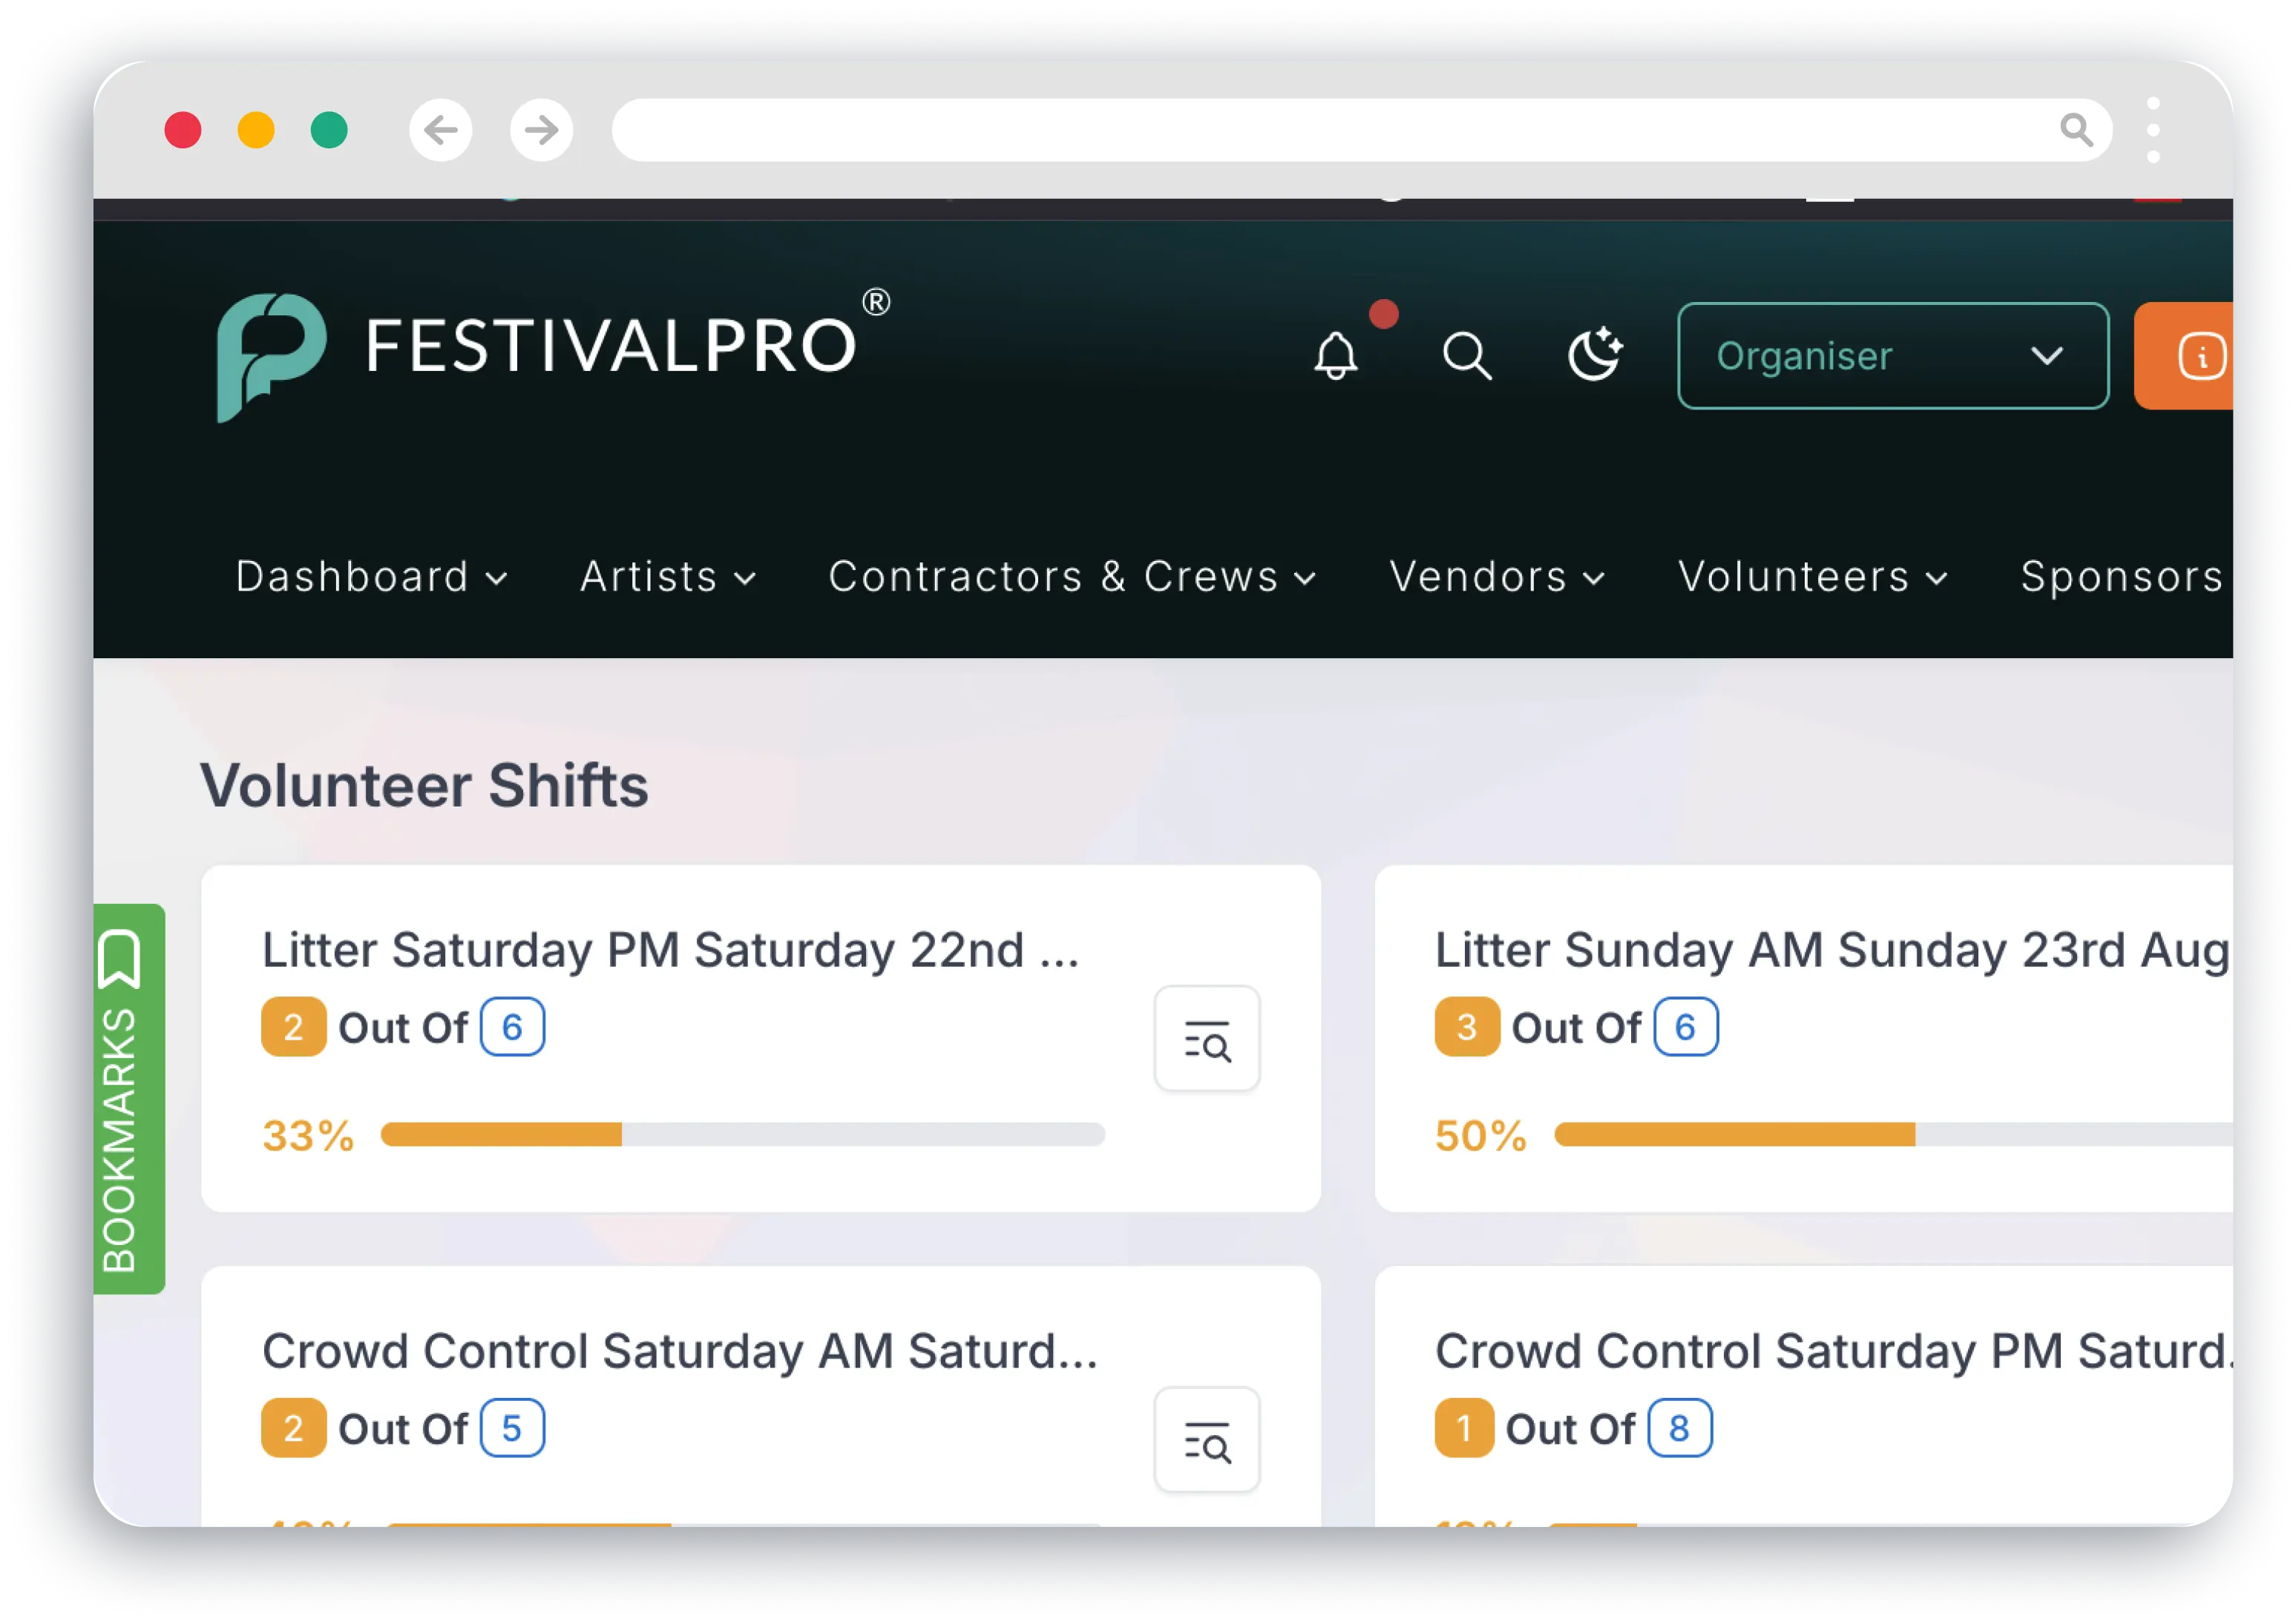Expand the Volunteers menu
The height and width of the screenshot is (1622, 2296).
(1812, 577)
